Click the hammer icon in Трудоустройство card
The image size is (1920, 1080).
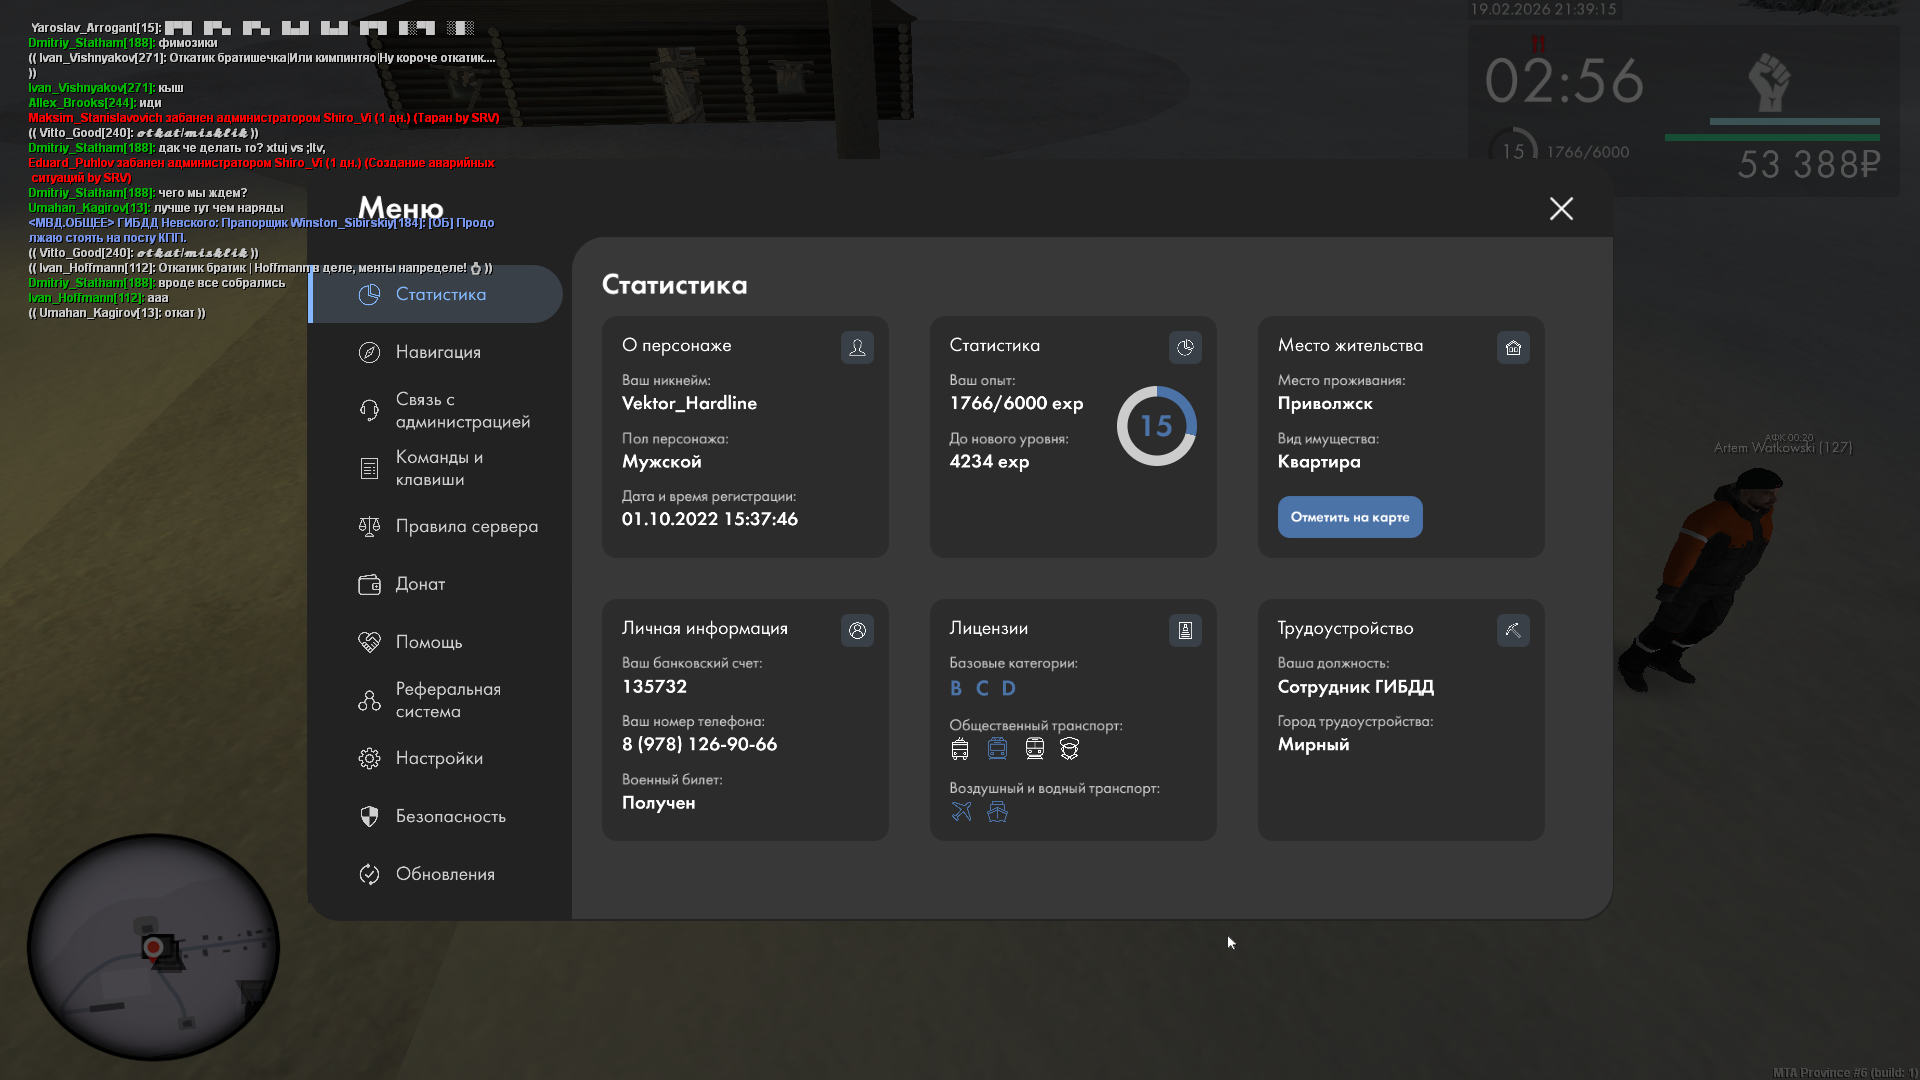[1513, 630]
